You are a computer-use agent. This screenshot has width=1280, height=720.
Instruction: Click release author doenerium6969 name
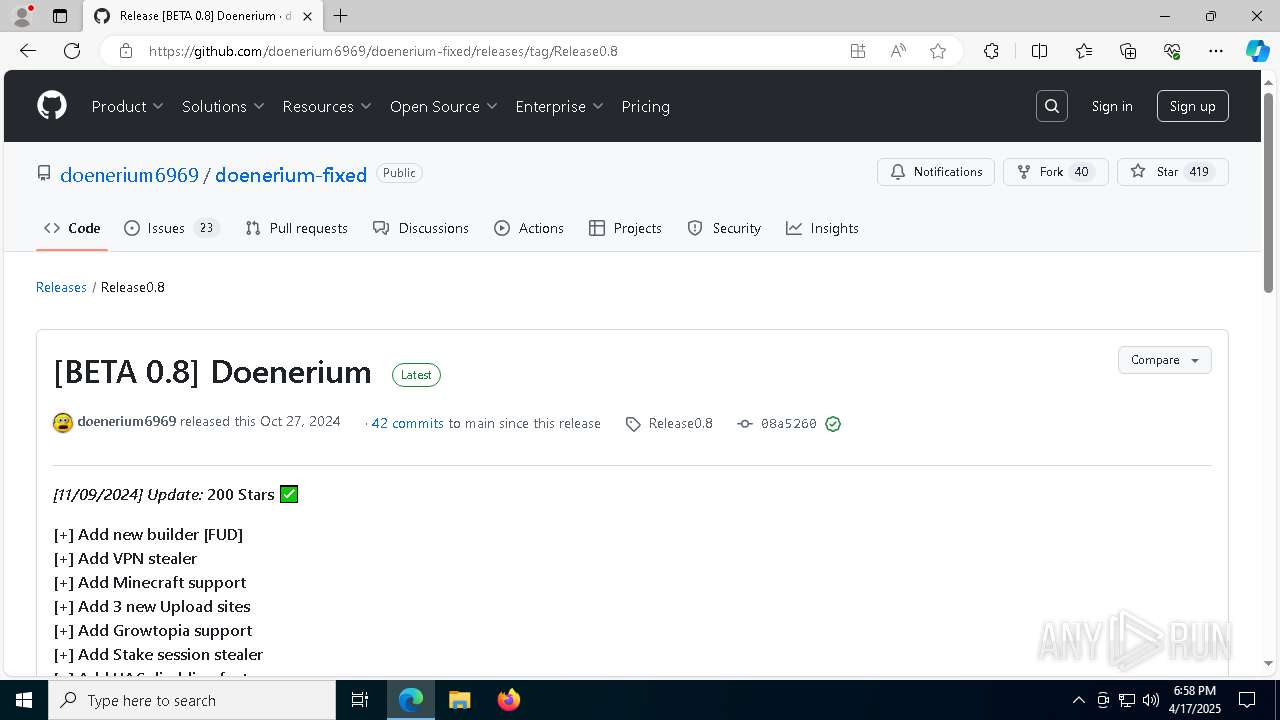click(x=127, y=422)
